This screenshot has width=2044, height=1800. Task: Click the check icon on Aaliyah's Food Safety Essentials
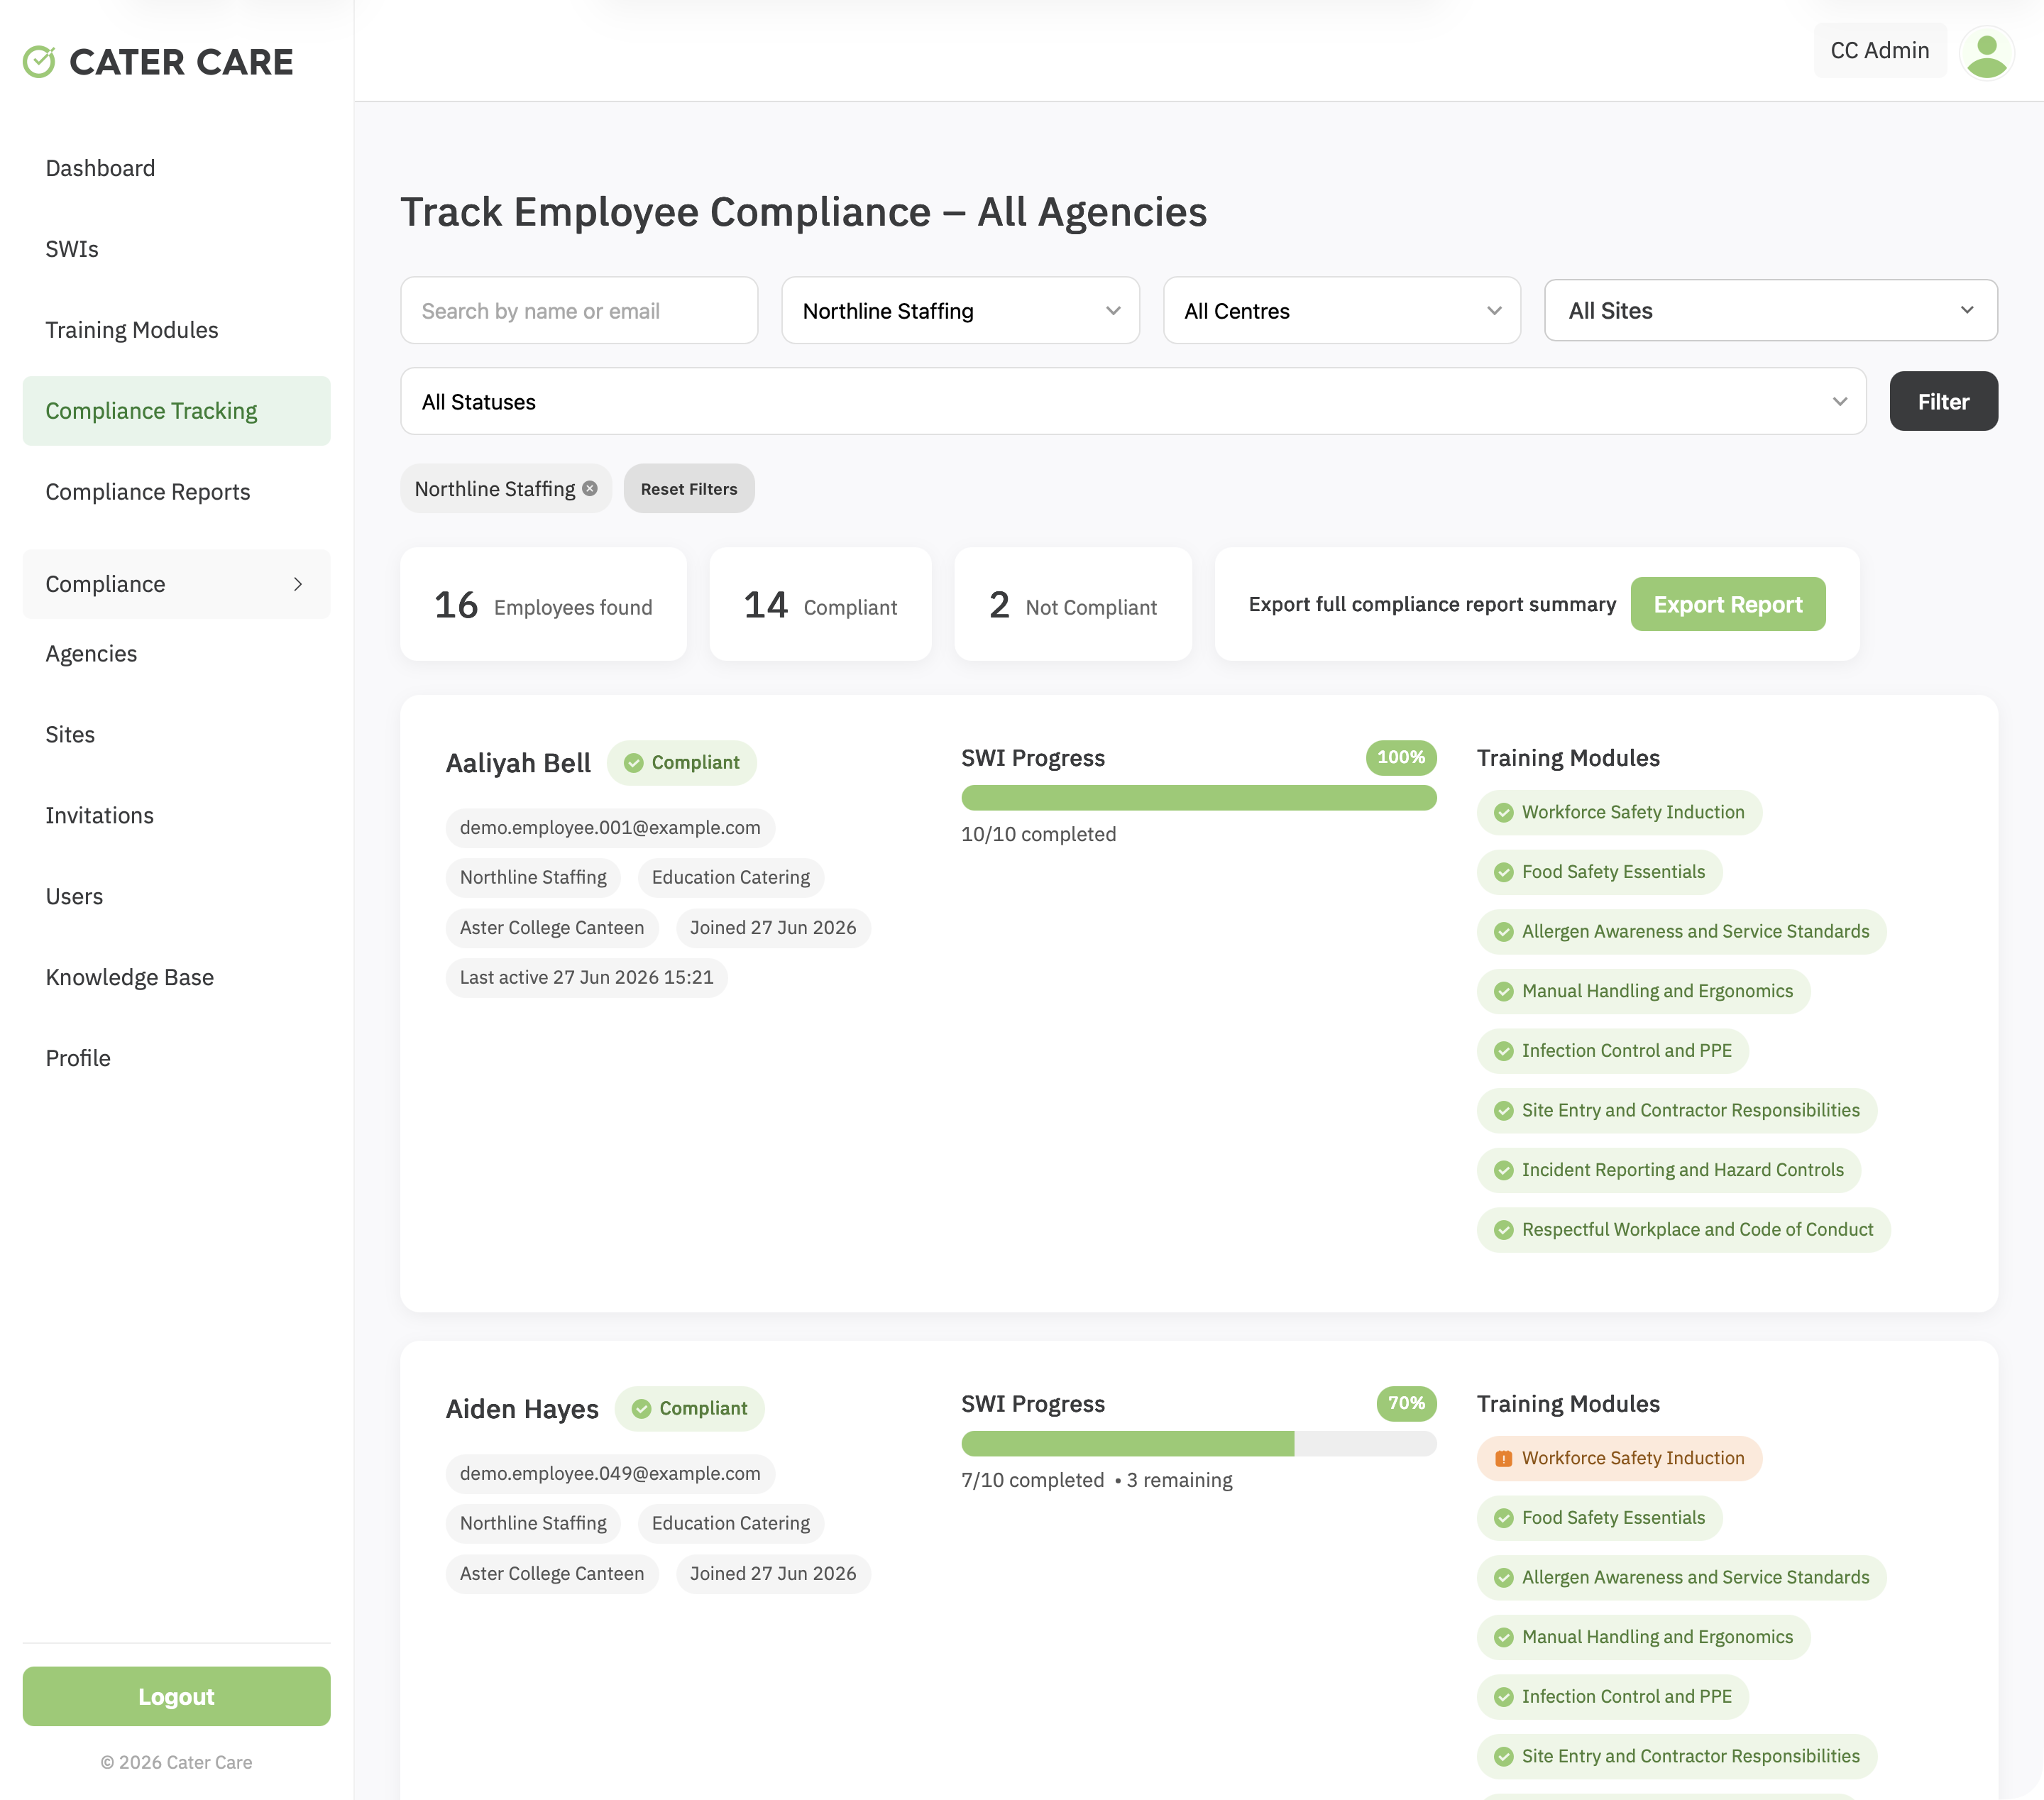point(1503,873)
